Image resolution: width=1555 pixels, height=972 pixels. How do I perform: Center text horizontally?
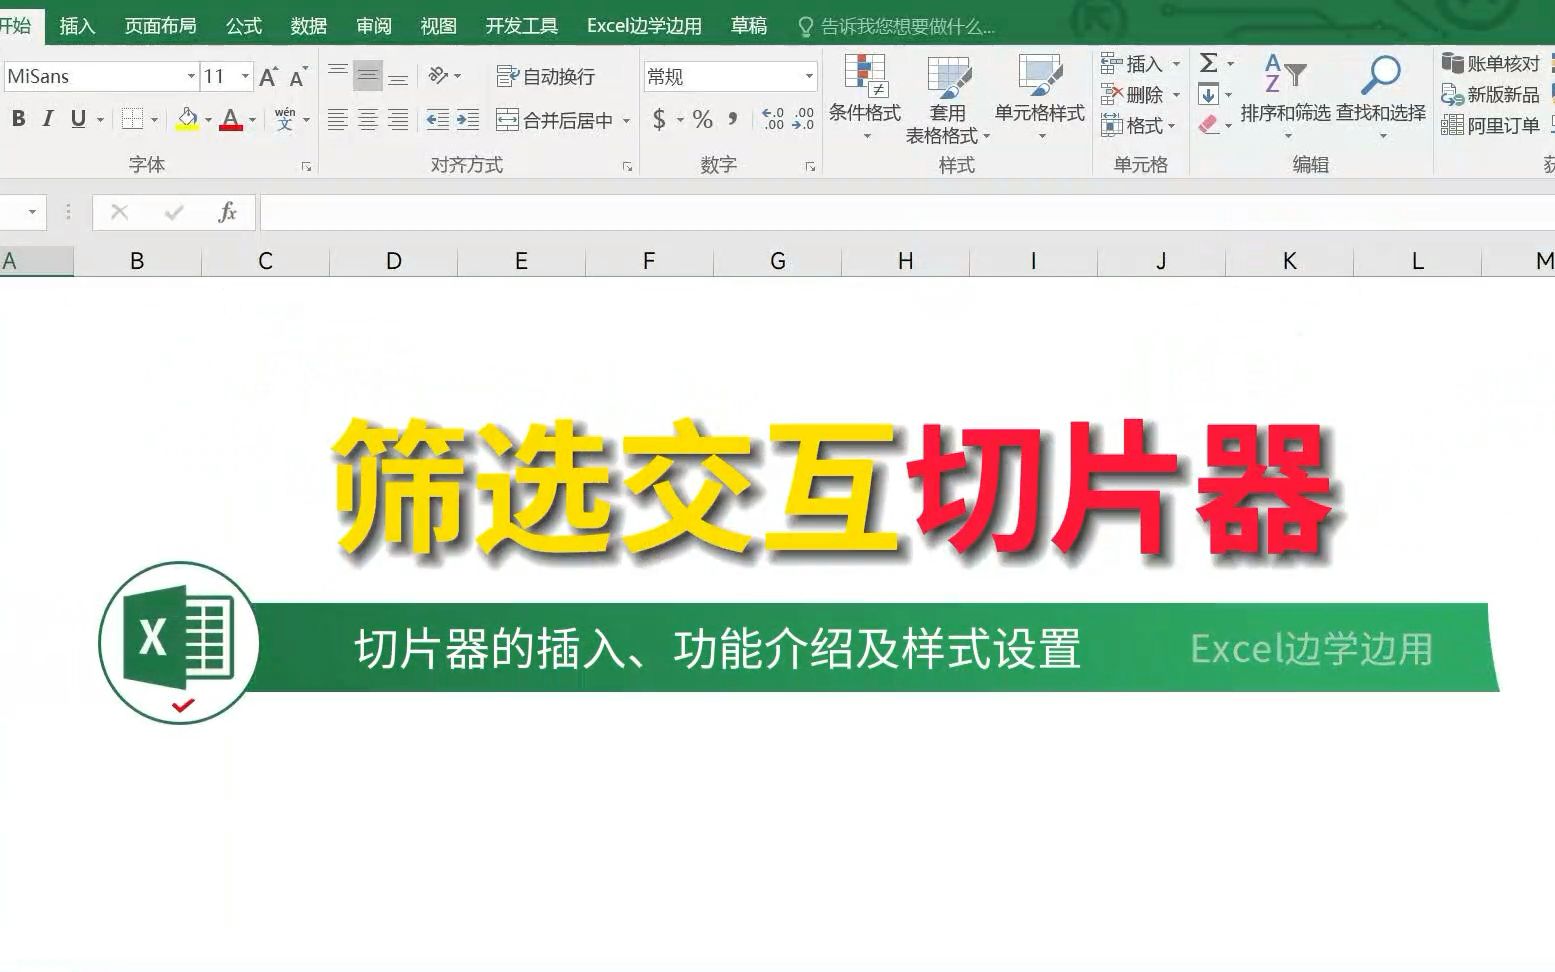coord(368,120)
